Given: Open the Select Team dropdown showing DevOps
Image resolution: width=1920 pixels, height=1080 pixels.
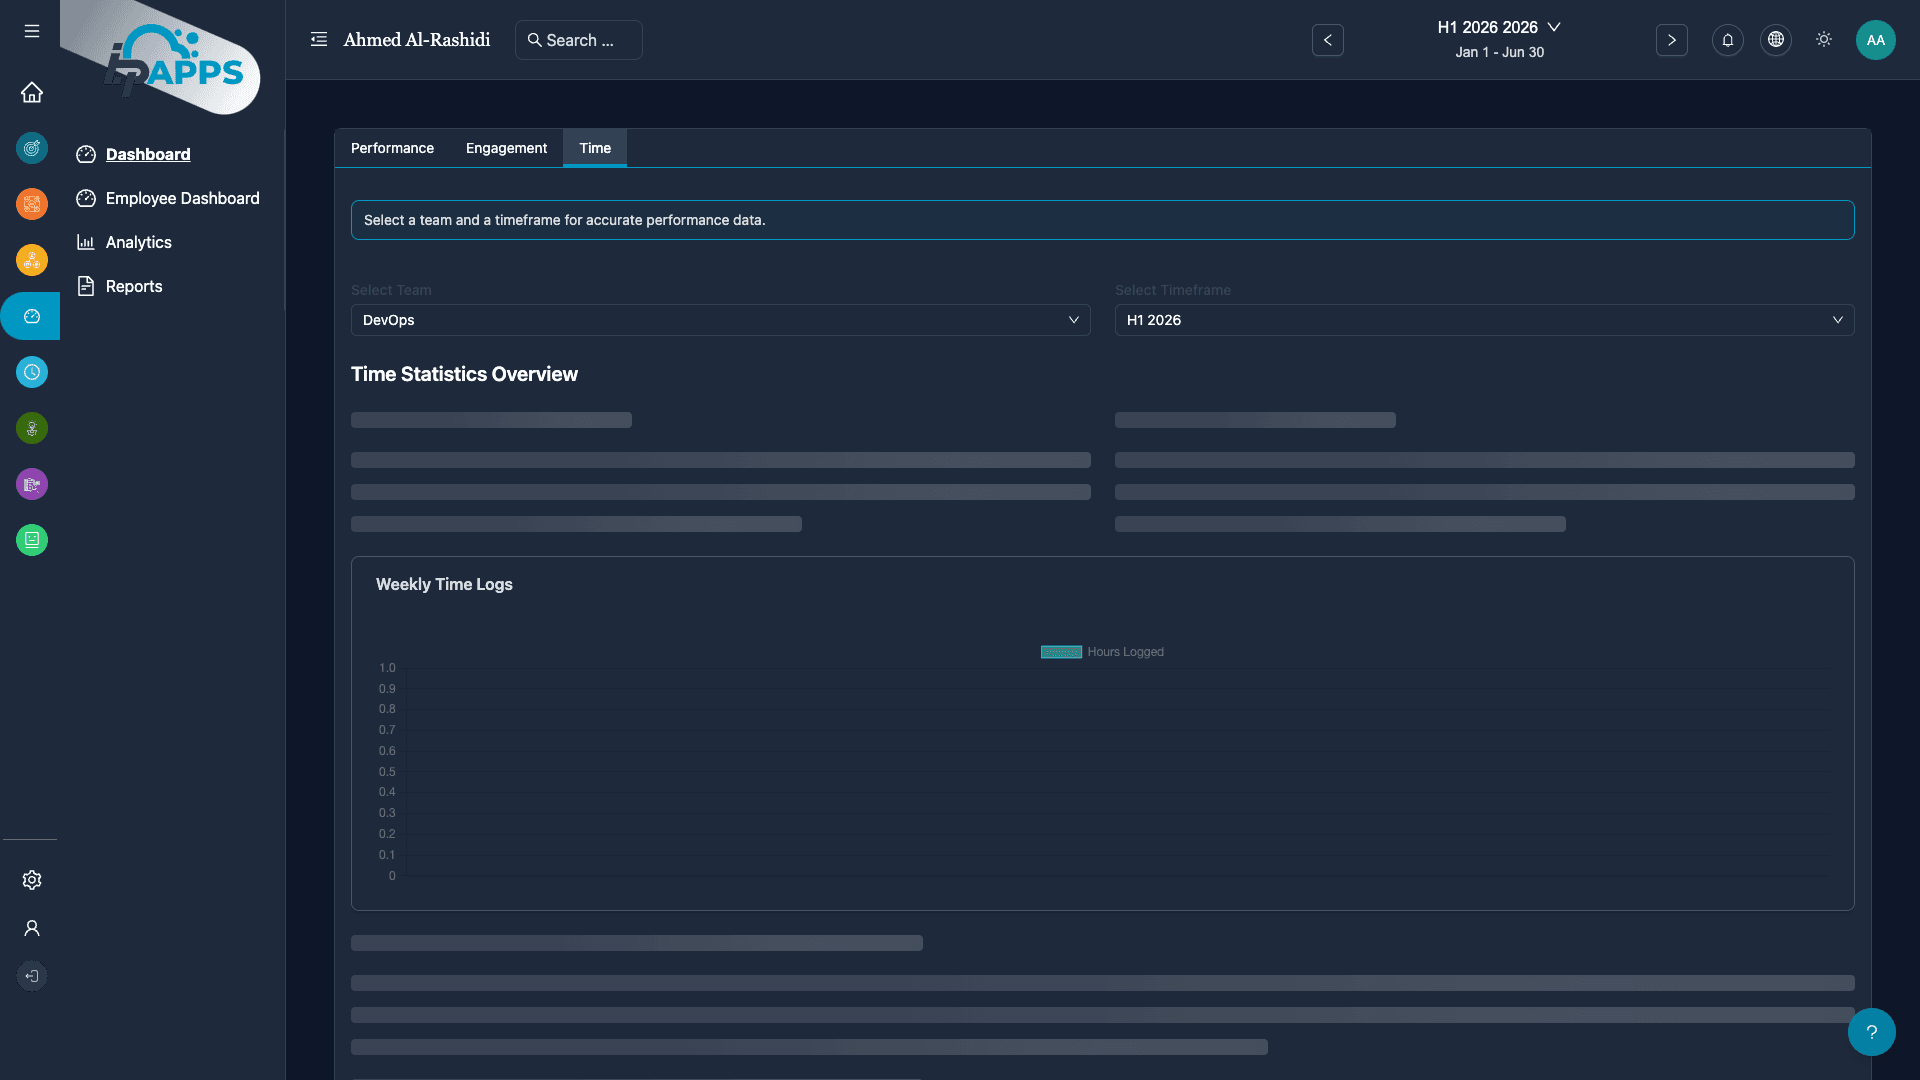Looking at the screenshot, I should click(719, 320).
